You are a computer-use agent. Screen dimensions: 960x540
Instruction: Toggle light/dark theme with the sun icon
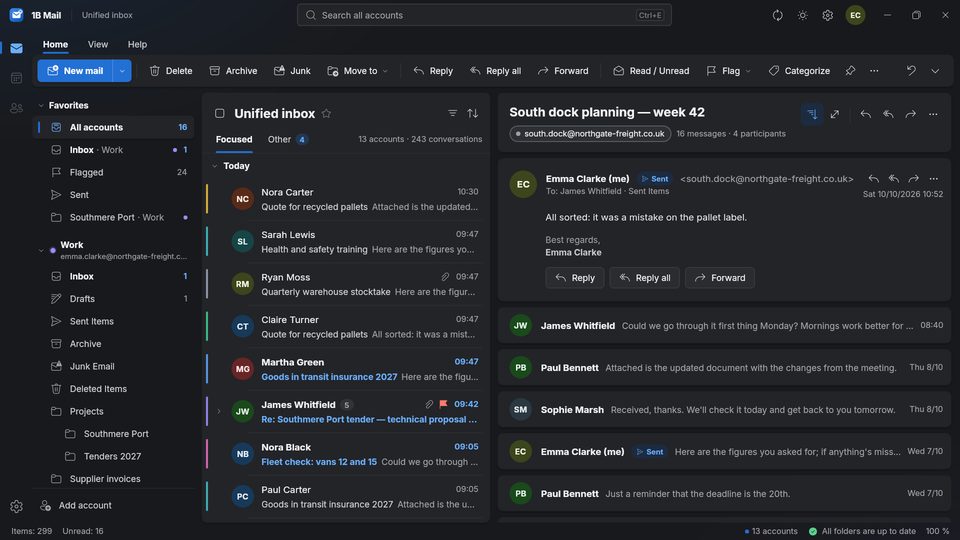(803, 15)
